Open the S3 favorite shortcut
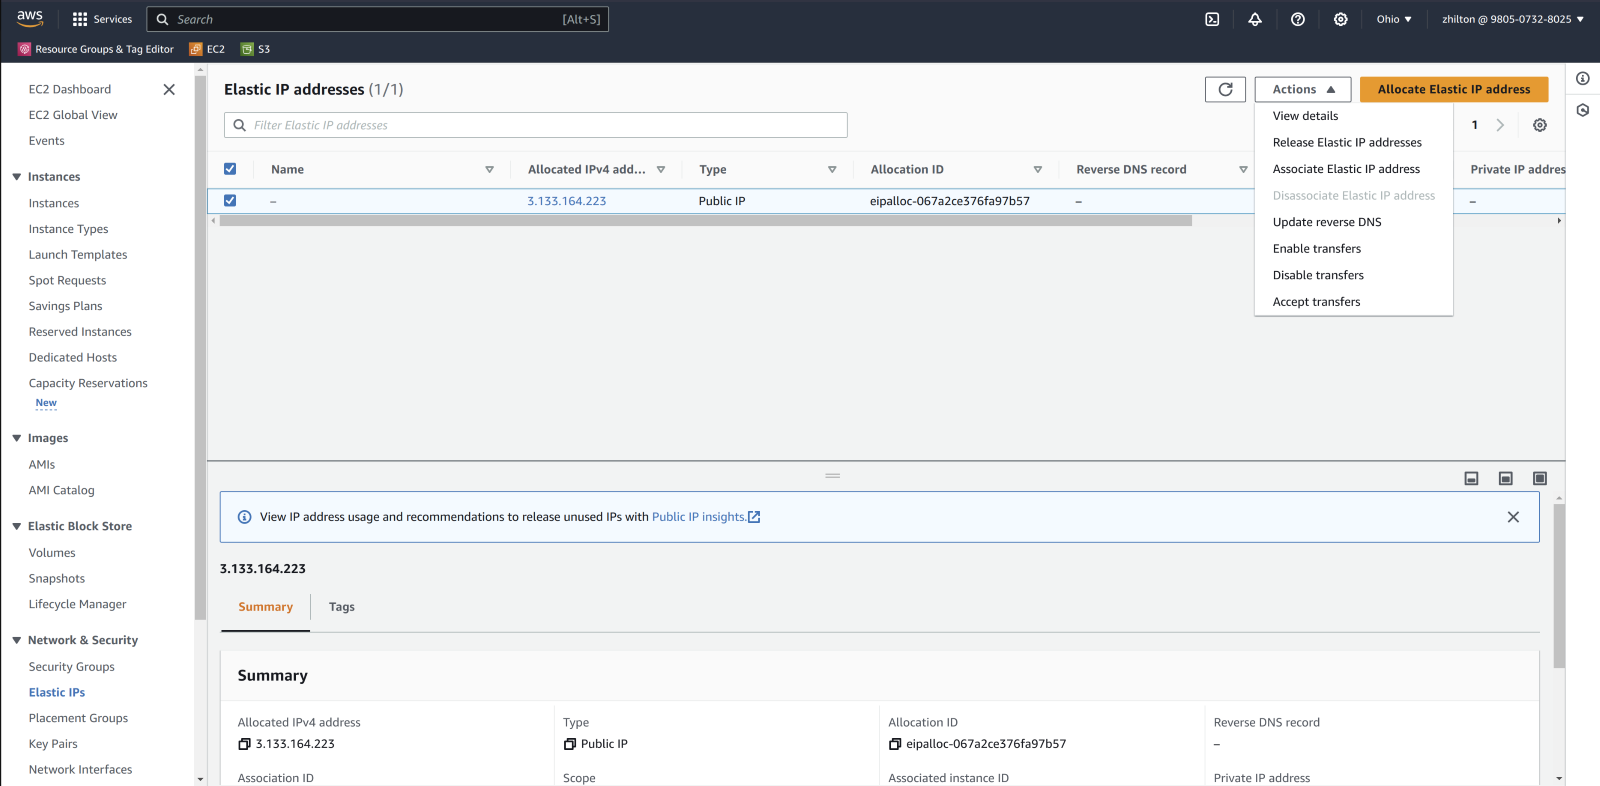This screenshot has height=786, width=1600. tap(255, 49)
